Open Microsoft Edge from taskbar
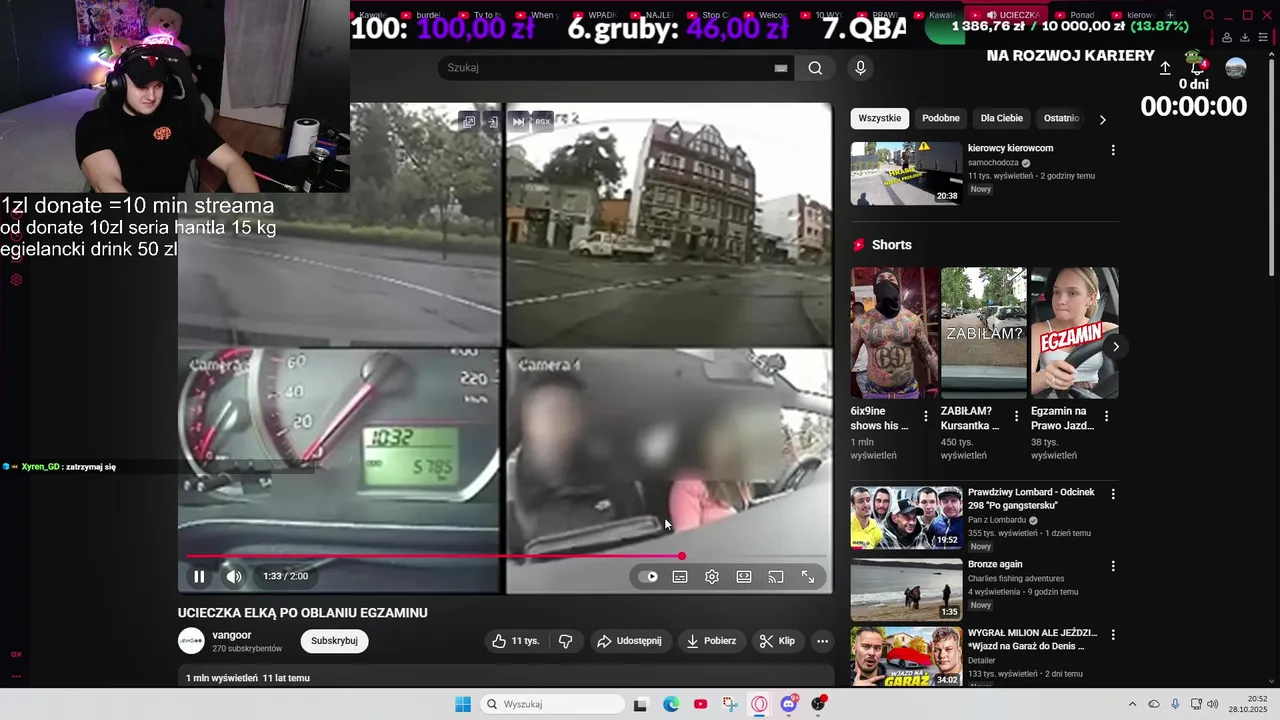The width and height of the screenshot is (1280, 720). click(671, 704)
